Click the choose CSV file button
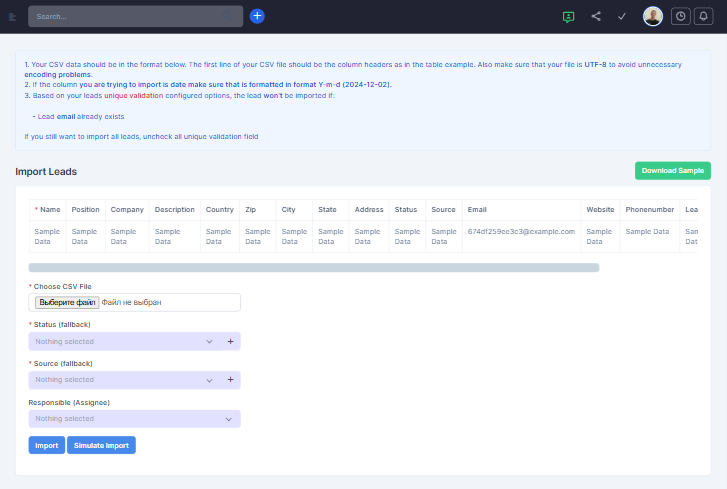727x489 pixels. tap(67, 302)
